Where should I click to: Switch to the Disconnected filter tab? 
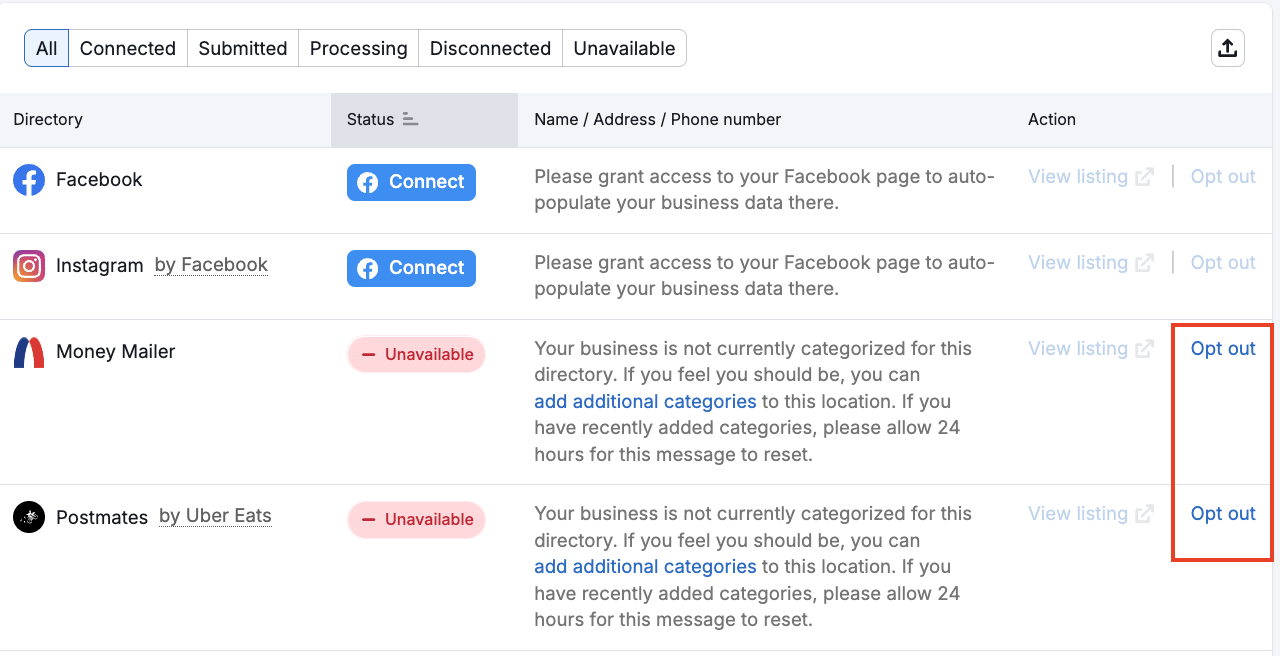click(490, 47)
